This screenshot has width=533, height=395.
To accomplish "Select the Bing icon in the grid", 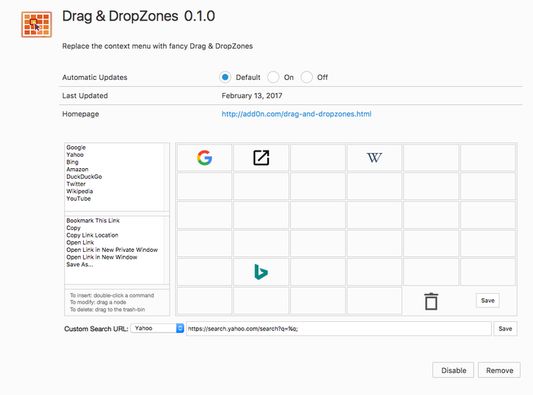I will [261, 272].
